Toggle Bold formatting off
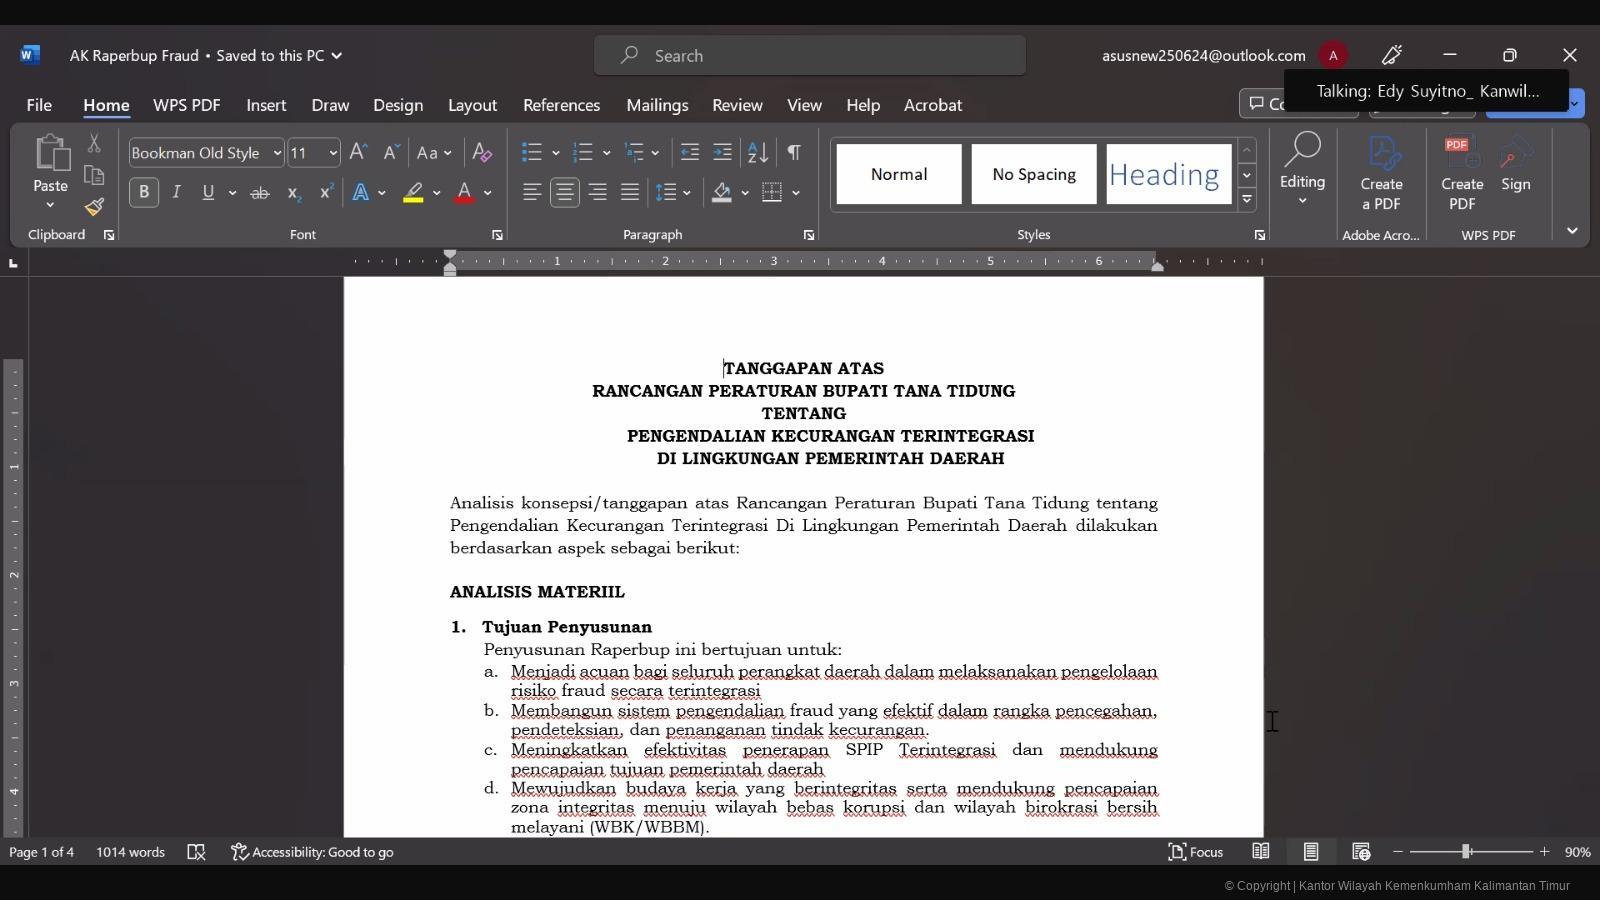 coord(144,192)
